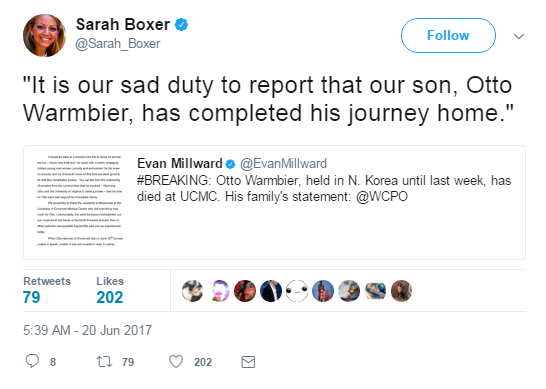Open the family statement document thumbnail

[80, 202]
